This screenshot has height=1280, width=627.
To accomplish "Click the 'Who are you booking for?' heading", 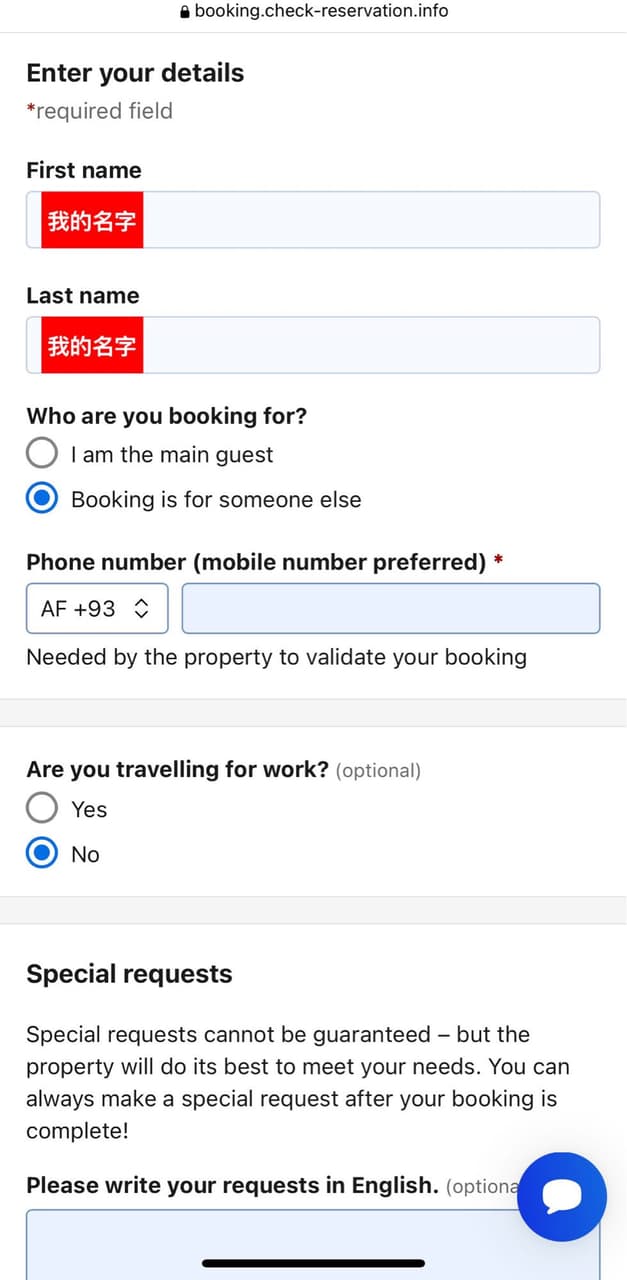I will 166,415.
